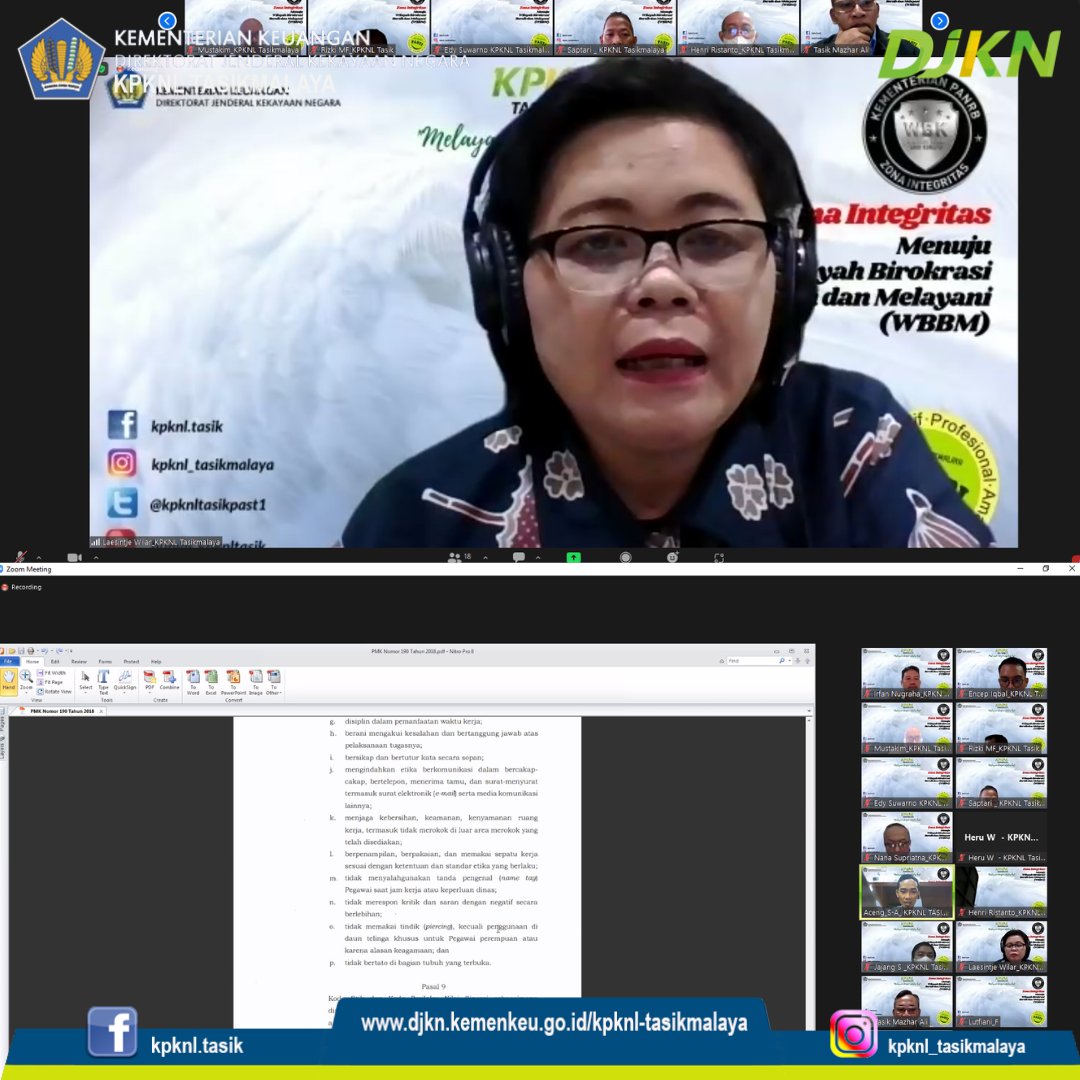This screenshot has width=1080, height=1080.
Task: Switch to the Home ribbon tab
Action: (32, 661)
